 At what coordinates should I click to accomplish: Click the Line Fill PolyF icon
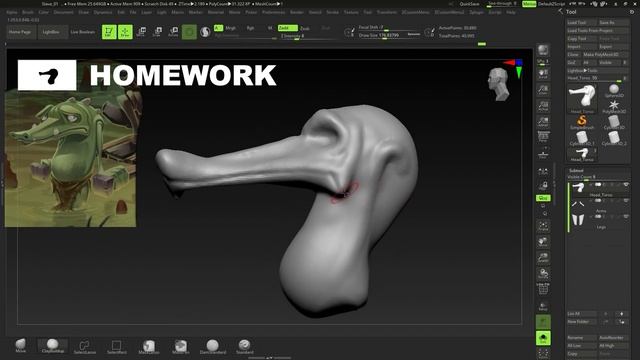(x=543, y=289)
